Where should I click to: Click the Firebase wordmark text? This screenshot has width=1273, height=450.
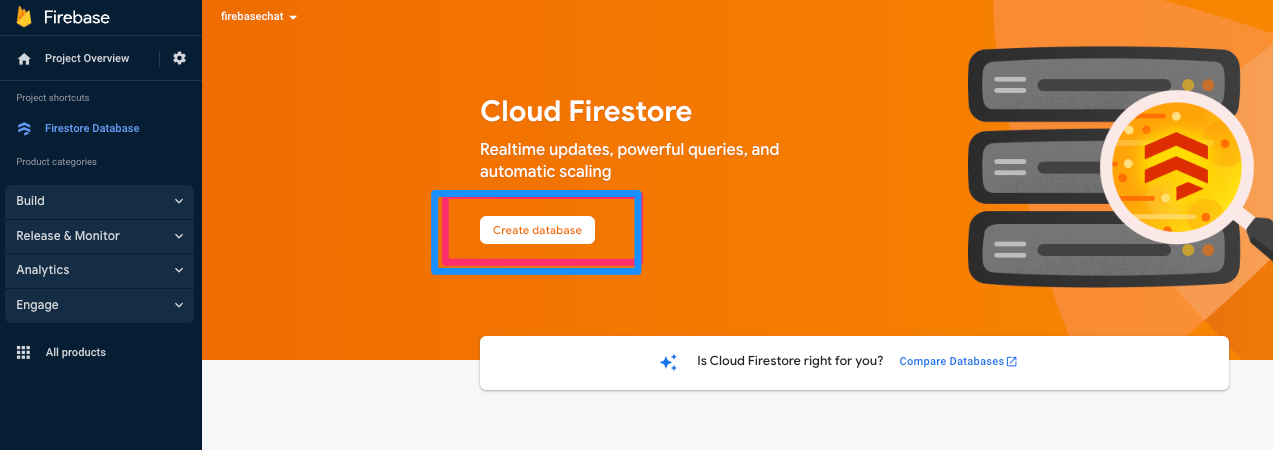tap(77, 17)
